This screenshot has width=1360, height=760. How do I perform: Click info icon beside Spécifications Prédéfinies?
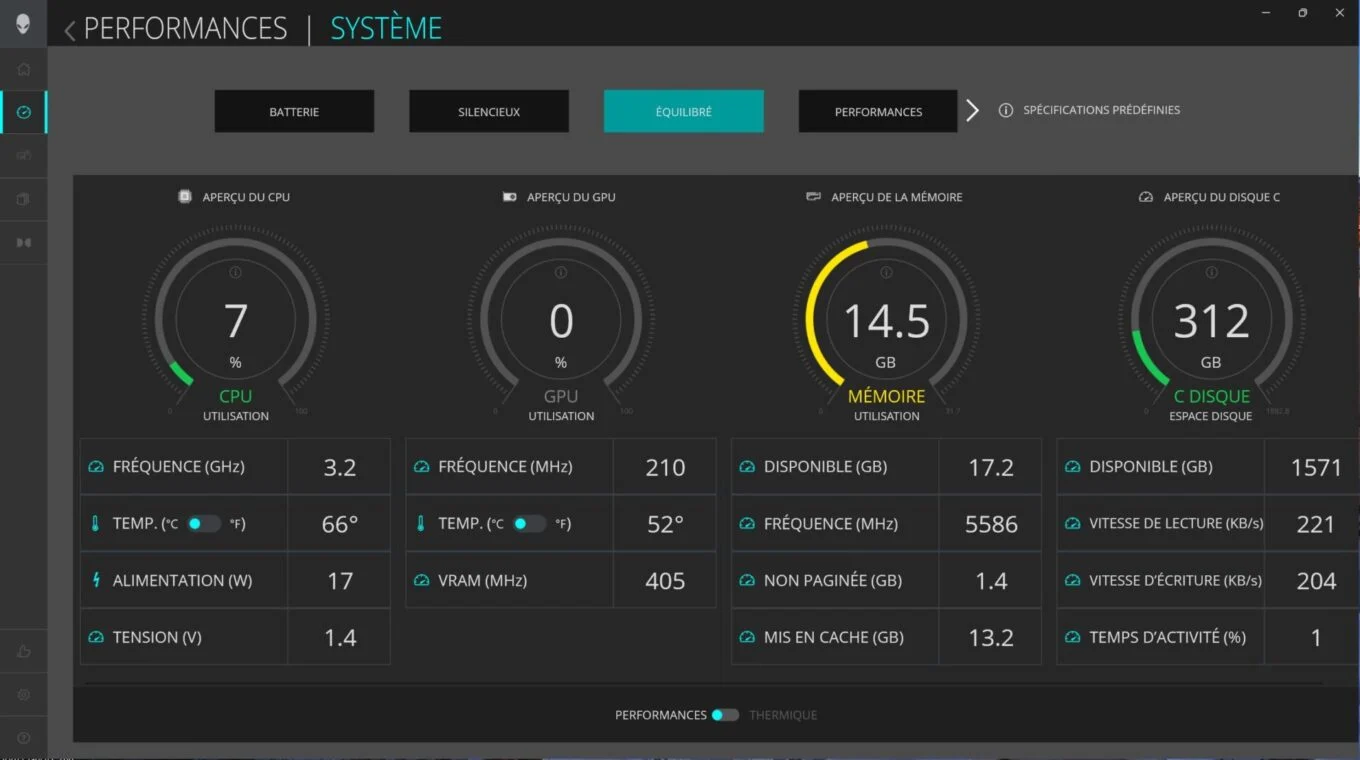pos(1006,110)
